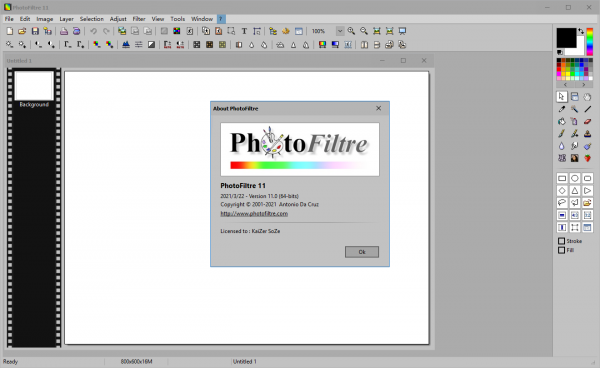Open the Layer menu
The image size is (600, 368).
tap(66, 19)
